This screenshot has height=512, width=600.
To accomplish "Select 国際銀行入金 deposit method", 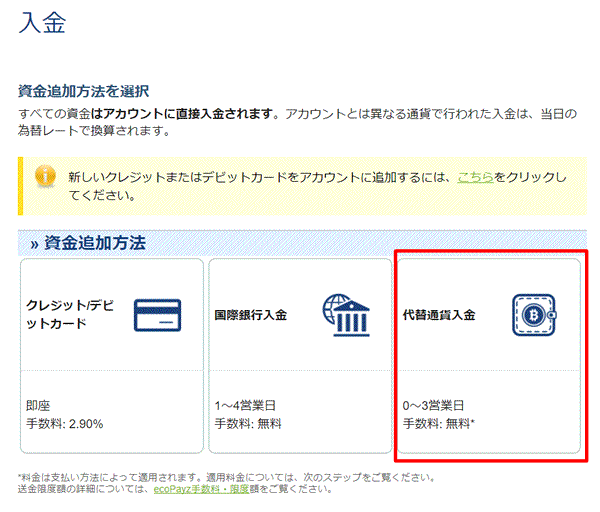I will click(x=300, y=356).
